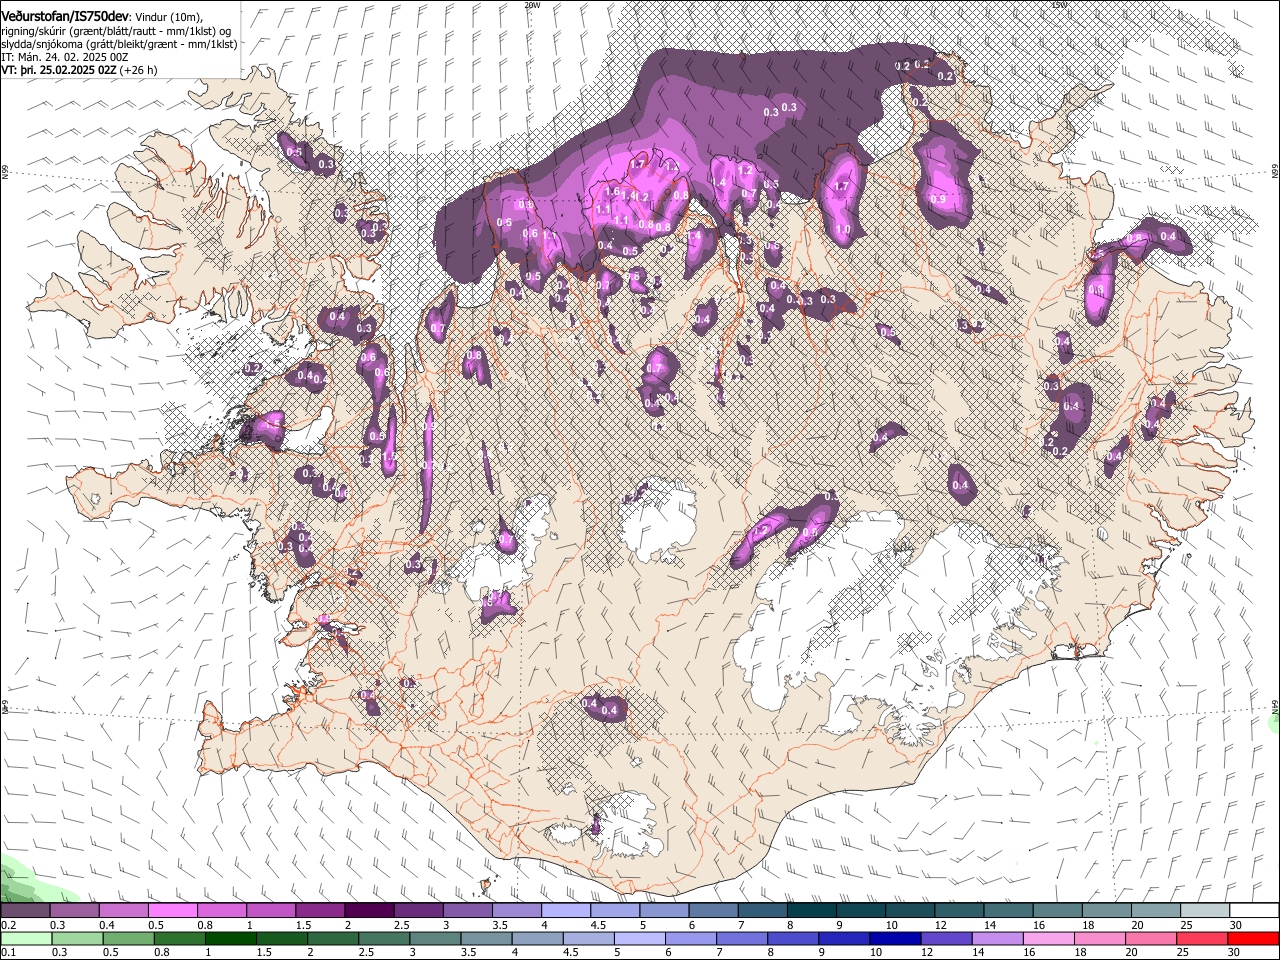Click the 'slydda/snjókoma' description line

[119, 44]
